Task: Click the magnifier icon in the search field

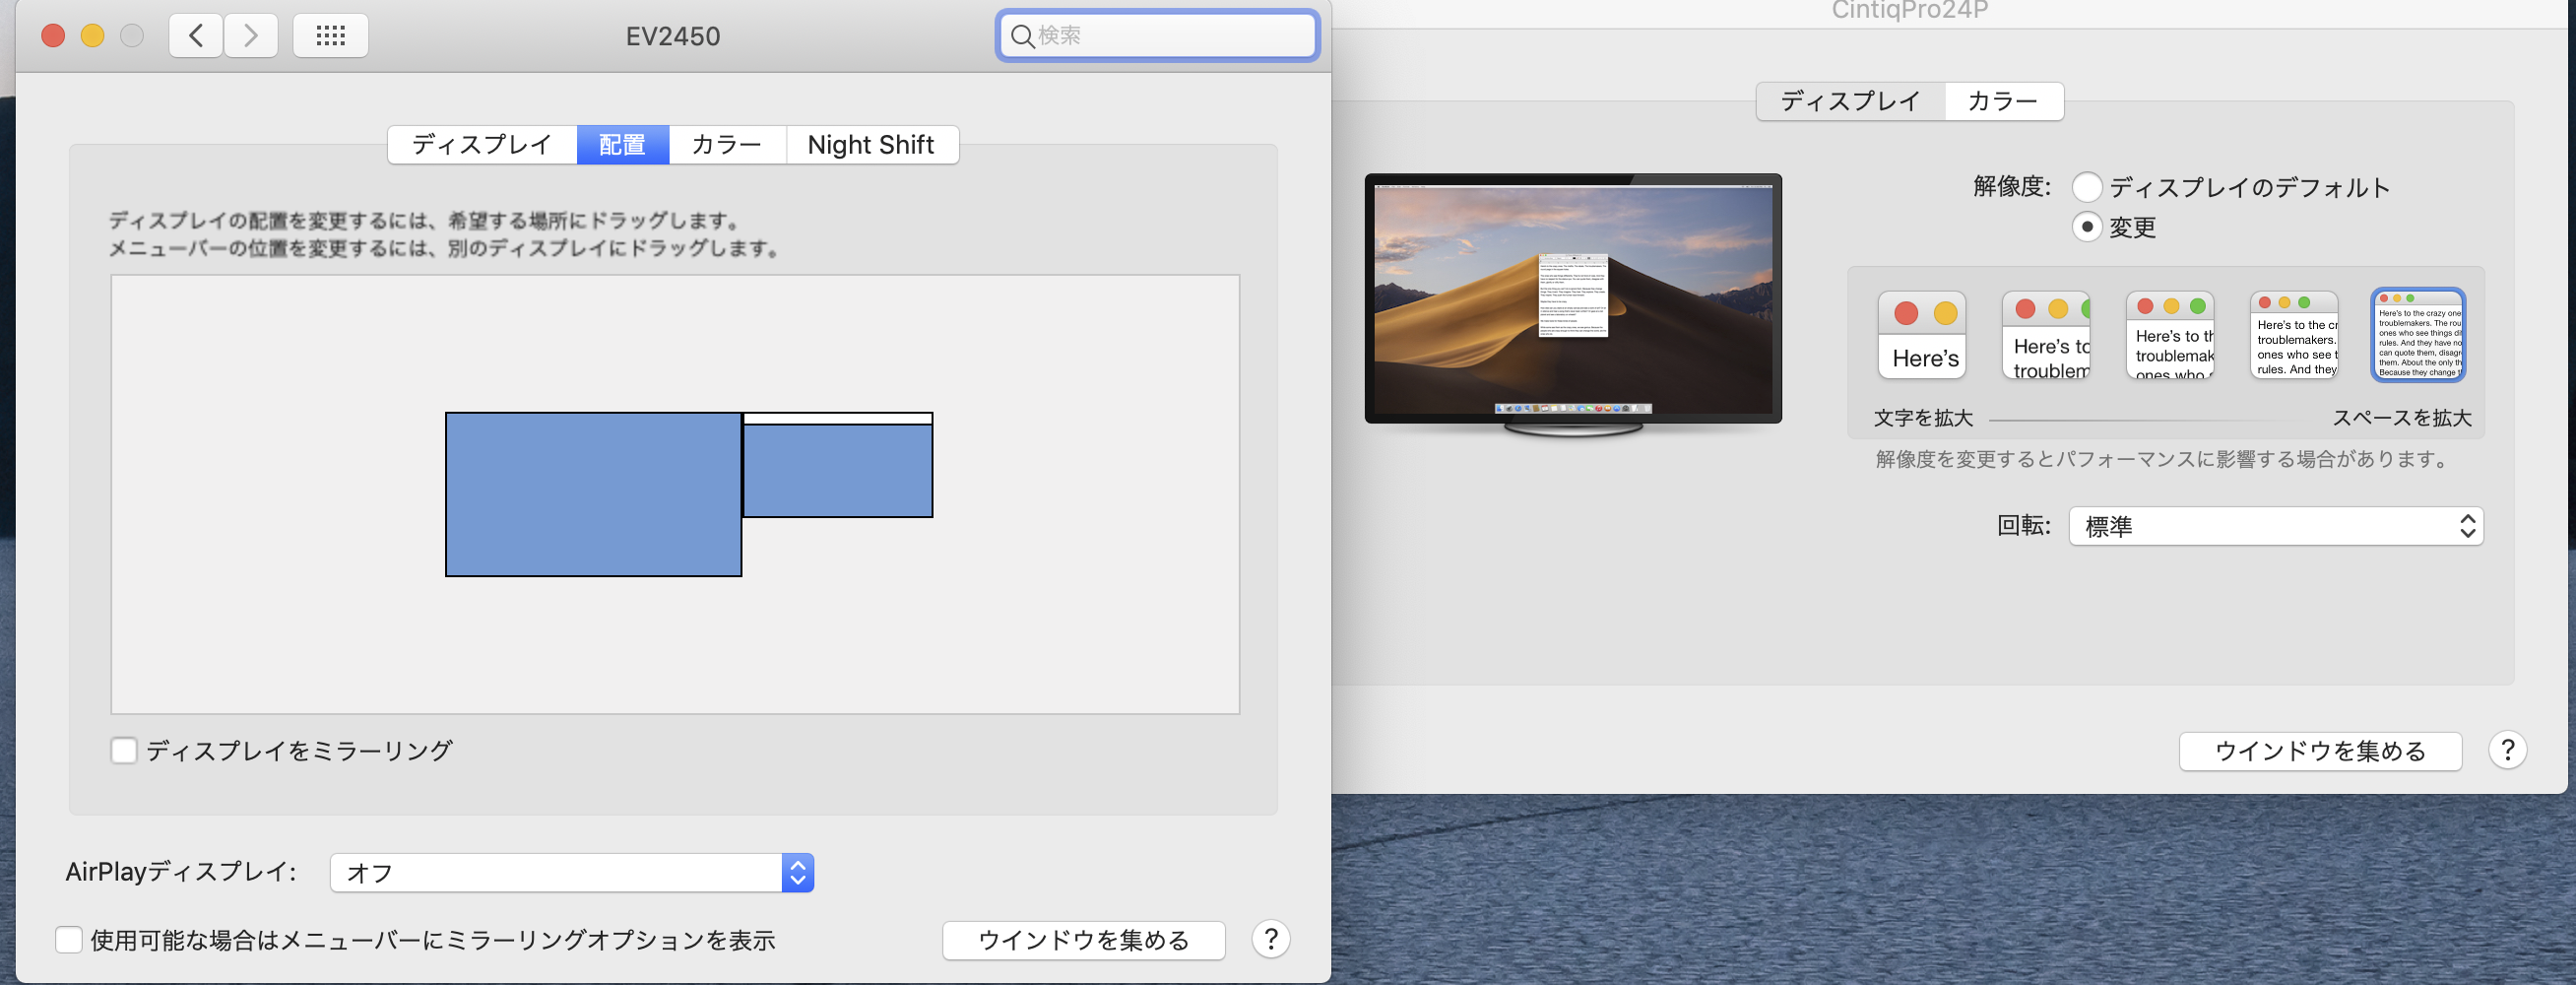Action: [1022, 36]
